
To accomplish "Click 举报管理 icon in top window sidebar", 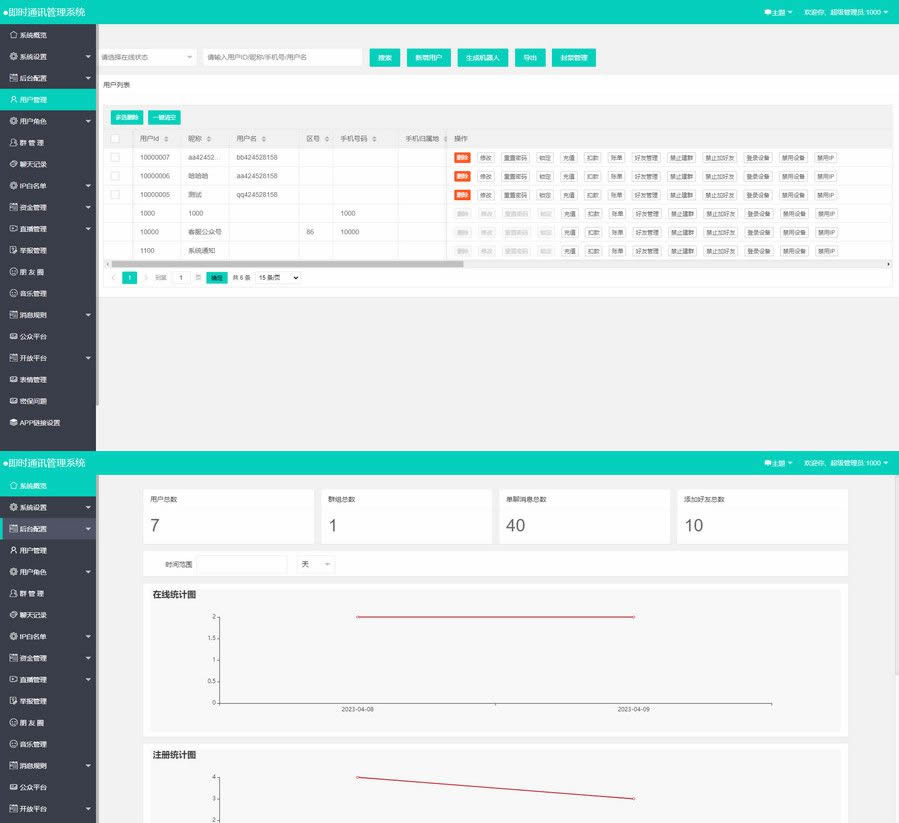I will [x=14, y=250].
